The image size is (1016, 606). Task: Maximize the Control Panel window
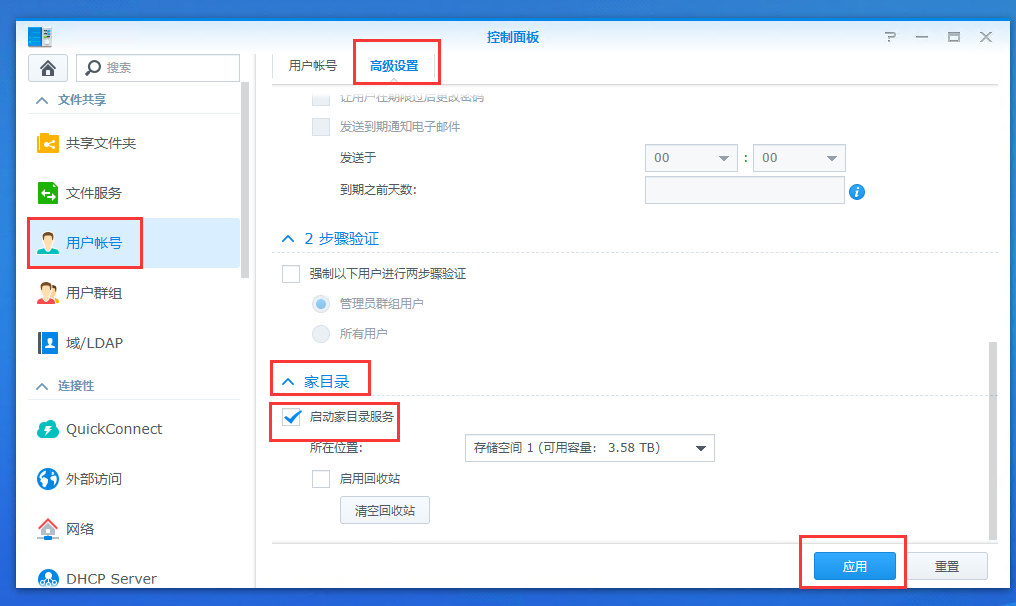(954, 37)
